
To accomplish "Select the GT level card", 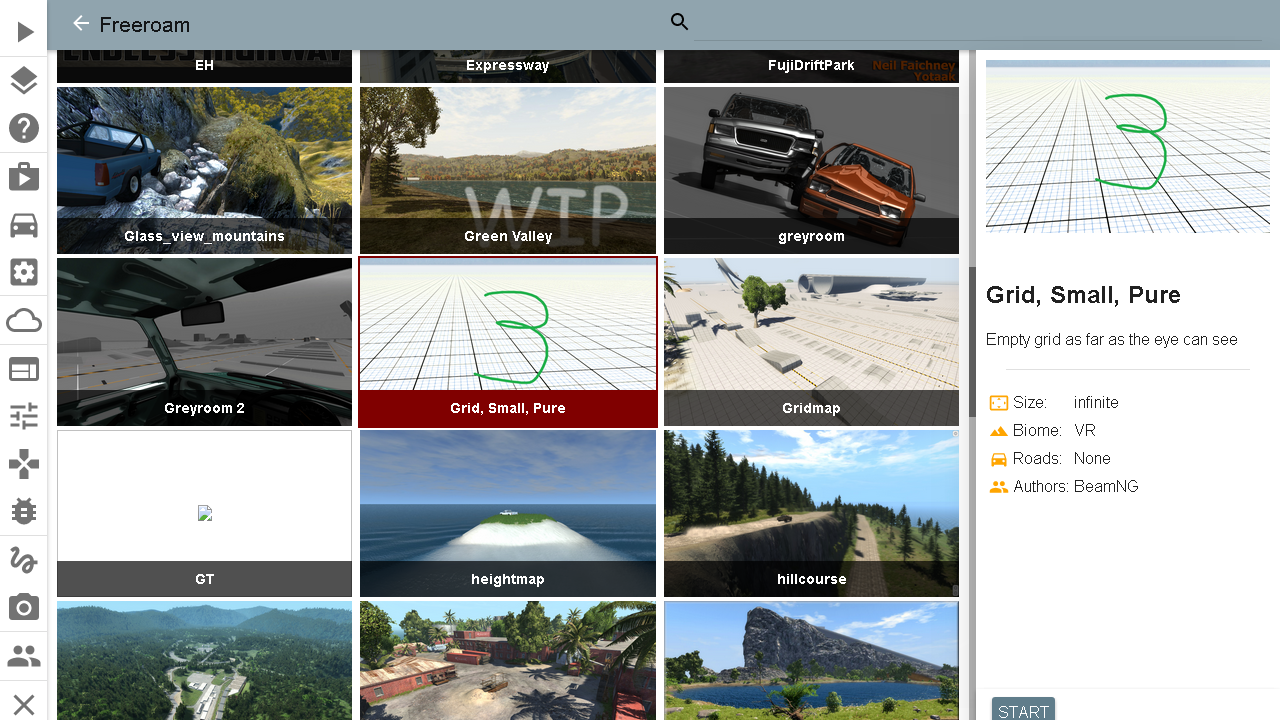I will (205, 513).
